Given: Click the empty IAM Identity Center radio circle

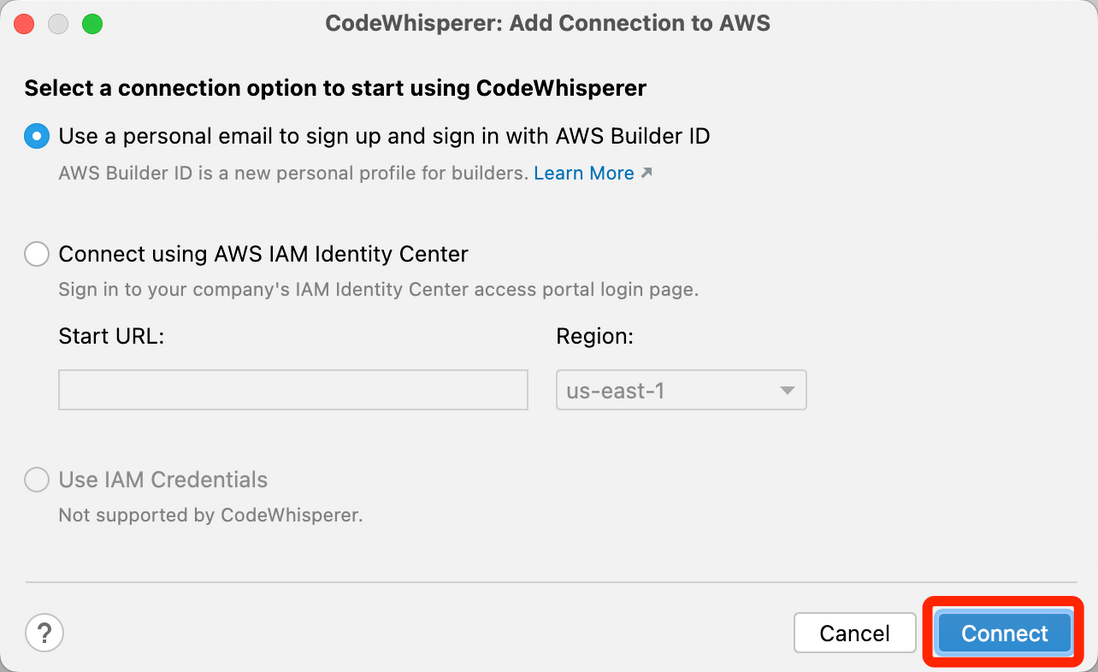Looking at the screenshot, I should (x=36, y=254).
